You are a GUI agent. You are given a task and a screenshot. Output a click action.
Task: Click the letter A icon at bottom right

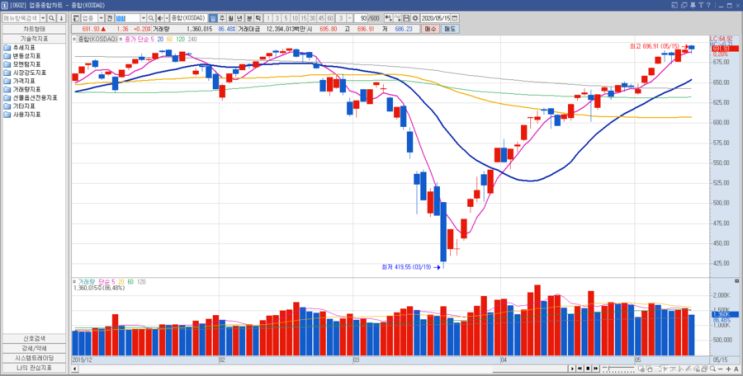pos(736,368)
